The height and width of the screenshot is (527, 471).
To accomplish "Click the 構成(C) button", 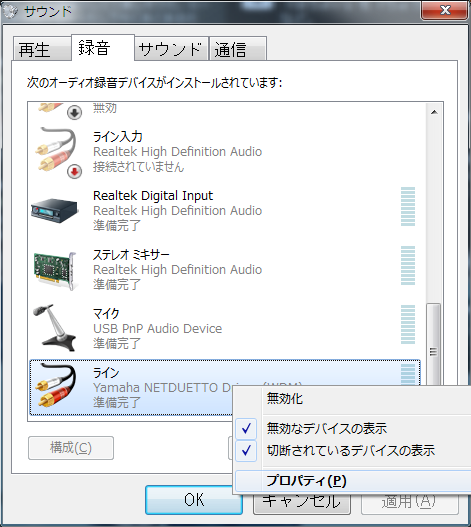I will pyautogui.click(x=71, y=448).
